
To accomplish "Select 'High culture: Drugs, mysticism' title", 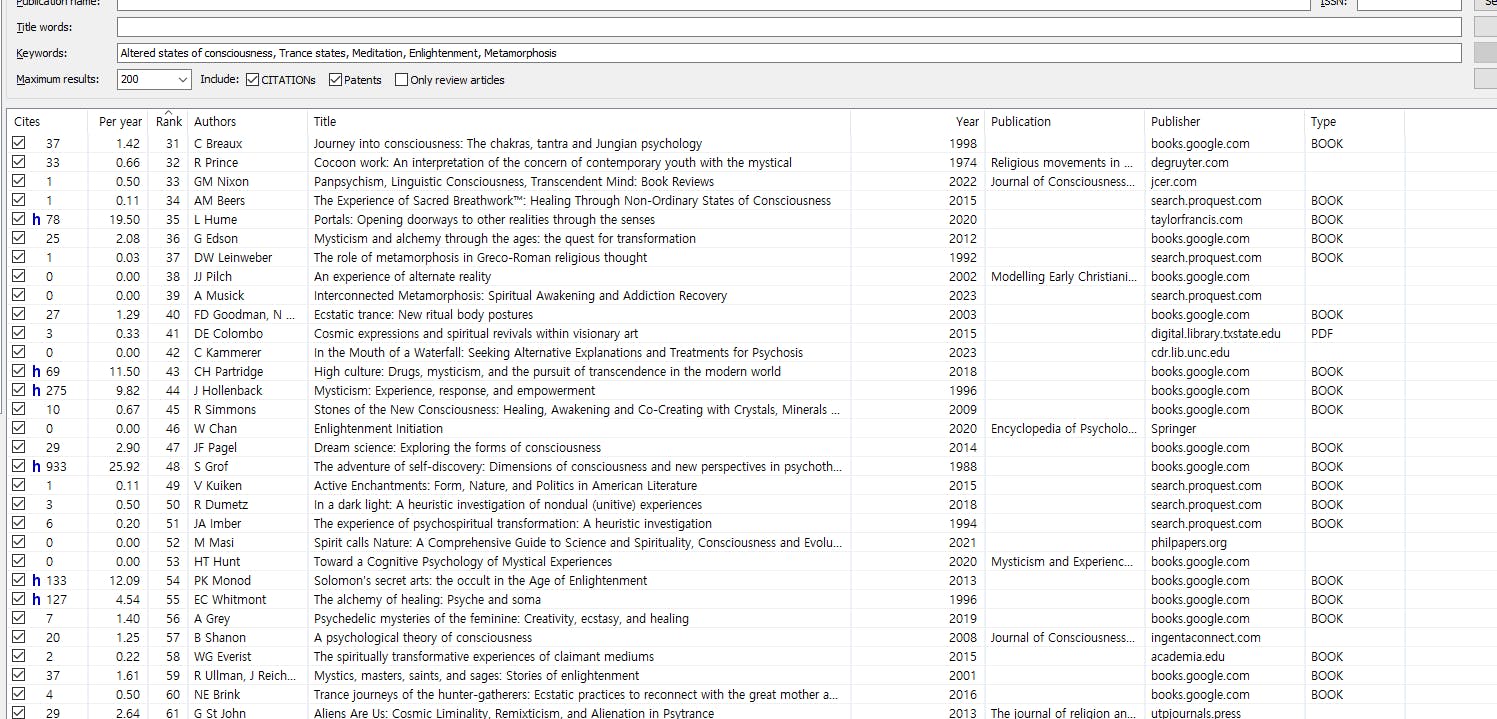I will (547, 372).
